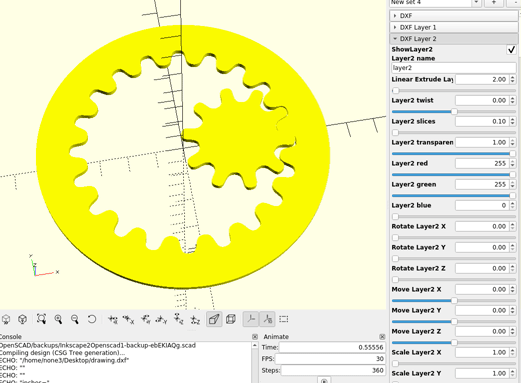Viewport: 521px width, 383px height.
Task: Click the Layer2 twist slider handle
Action: point(454,112)
